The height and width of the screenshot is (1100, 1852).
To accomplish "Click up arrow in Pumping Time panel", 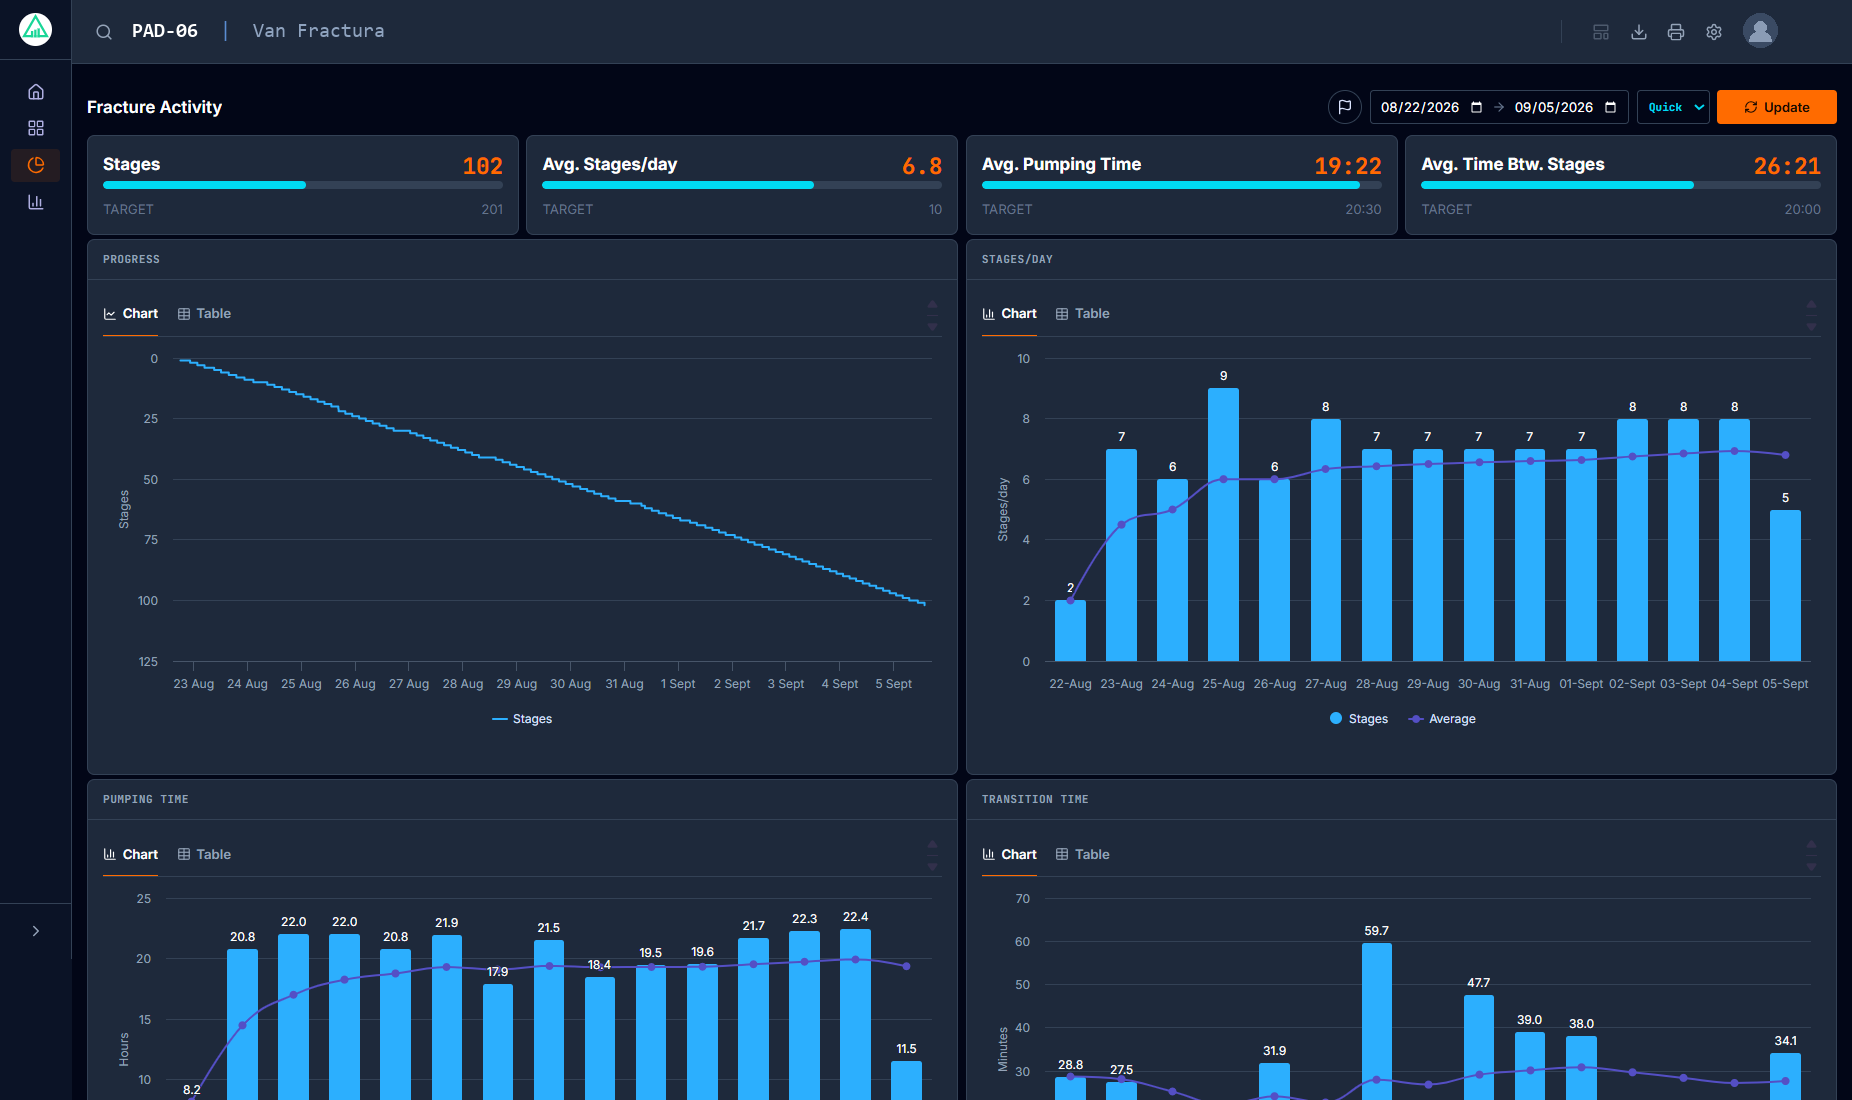I will tap(932, 844).
